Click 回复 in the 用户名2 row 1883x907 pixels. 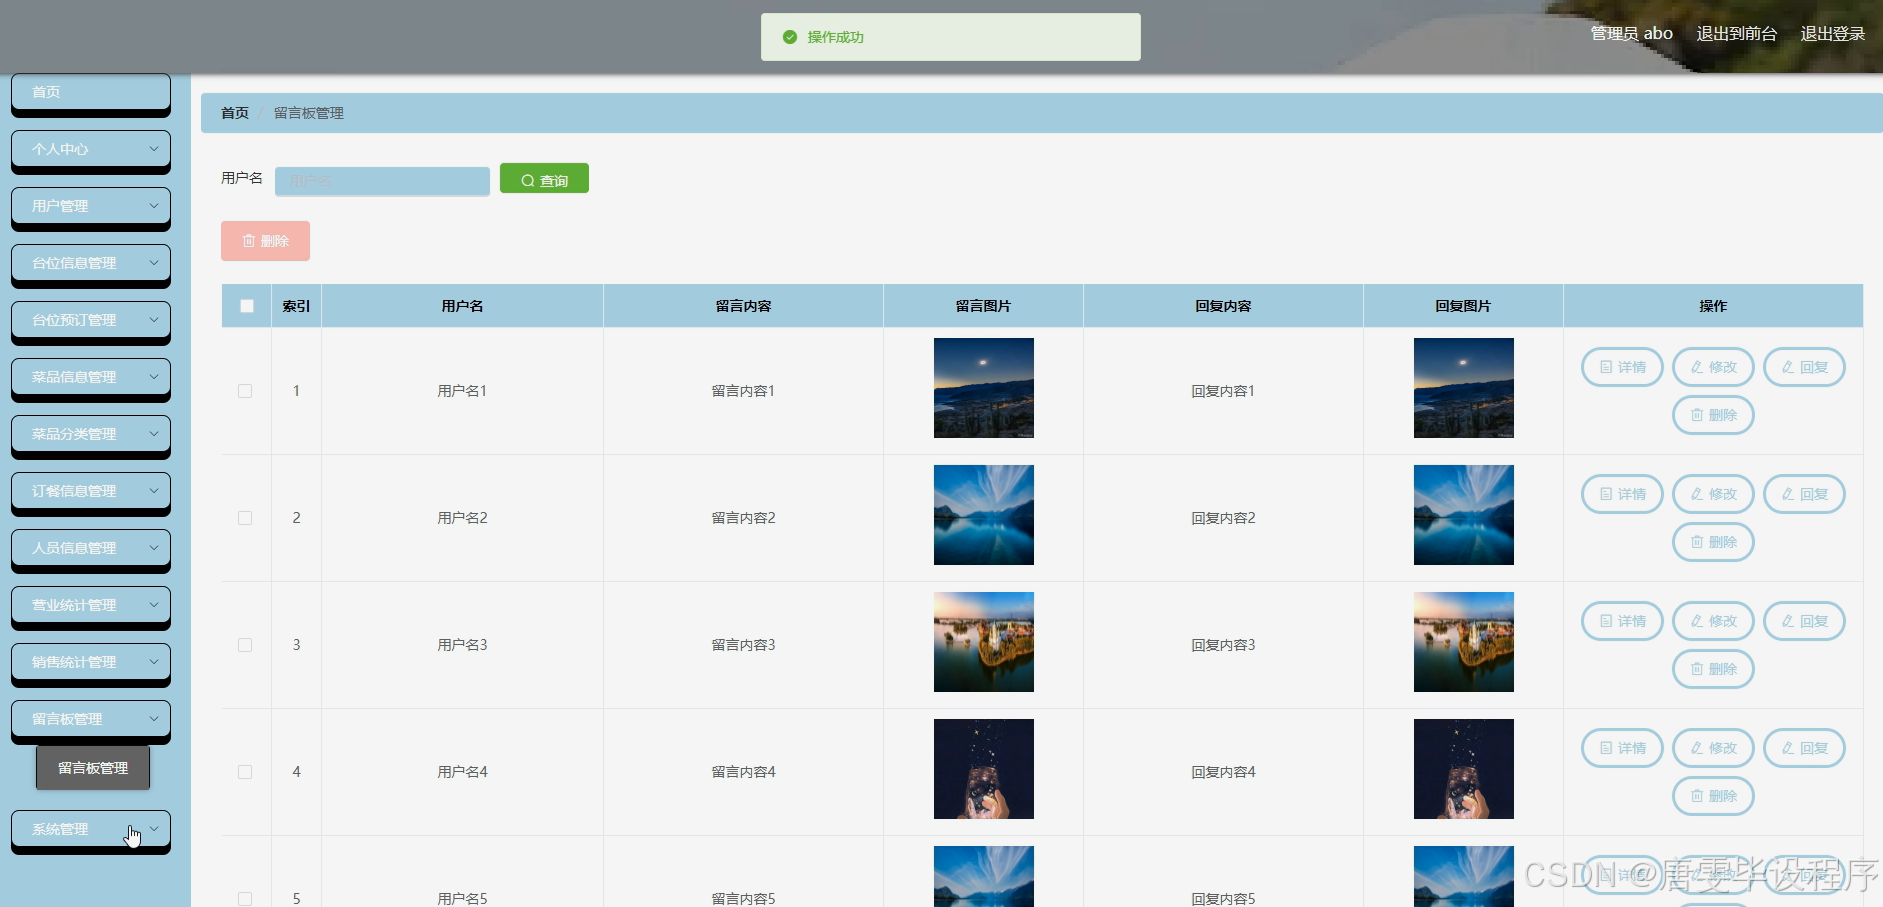point(1804,494)
